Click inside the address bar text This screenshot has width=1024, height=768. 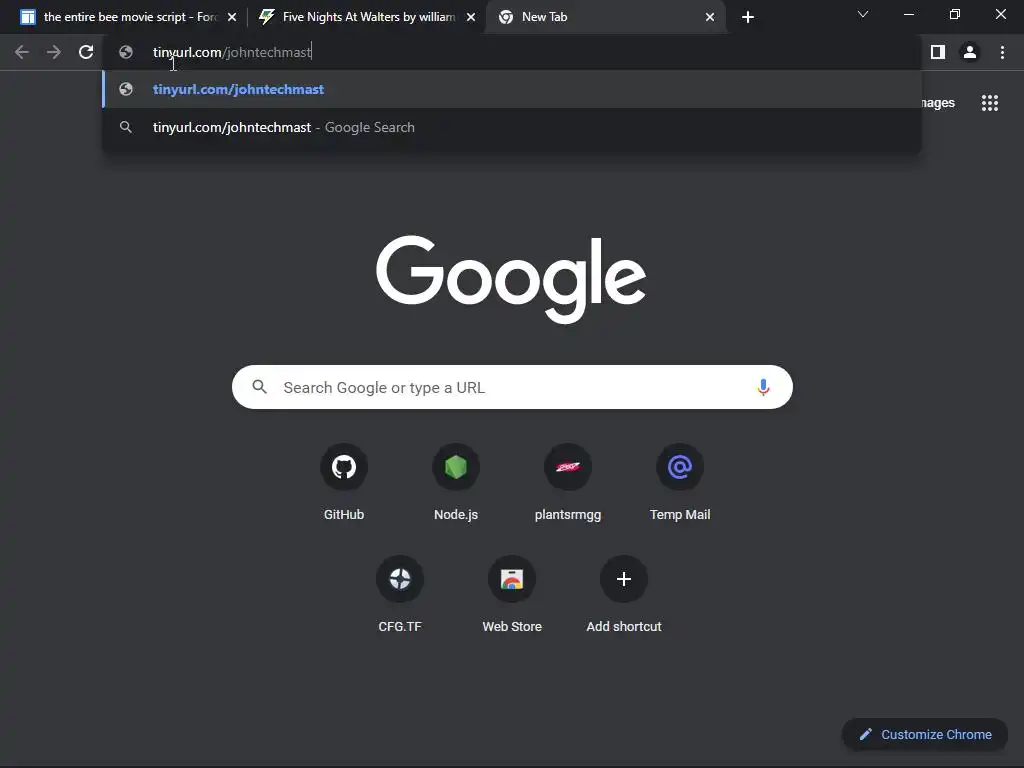coord(232,52)
